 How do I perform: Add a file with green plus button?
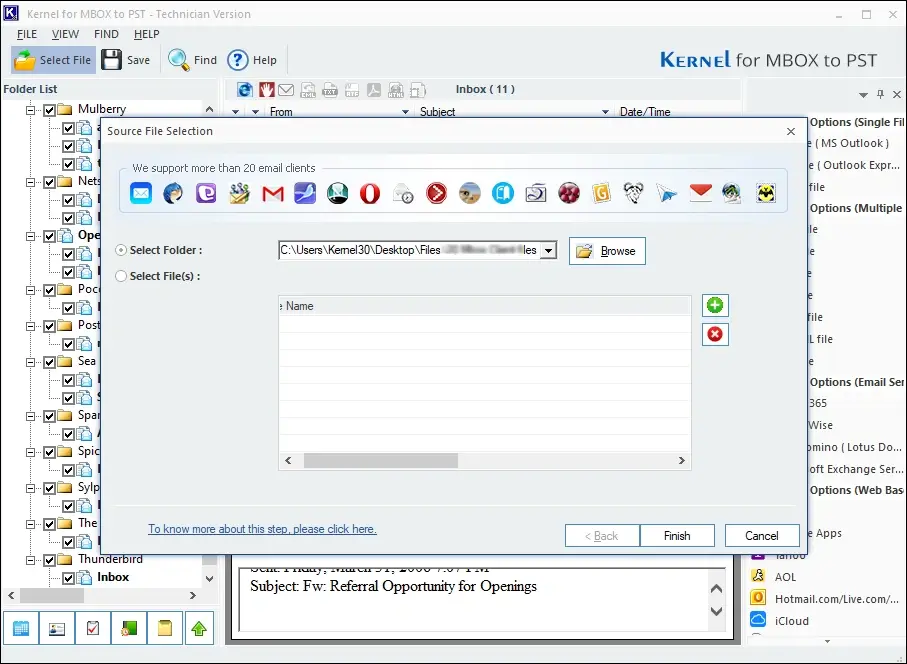click(715, 305)
